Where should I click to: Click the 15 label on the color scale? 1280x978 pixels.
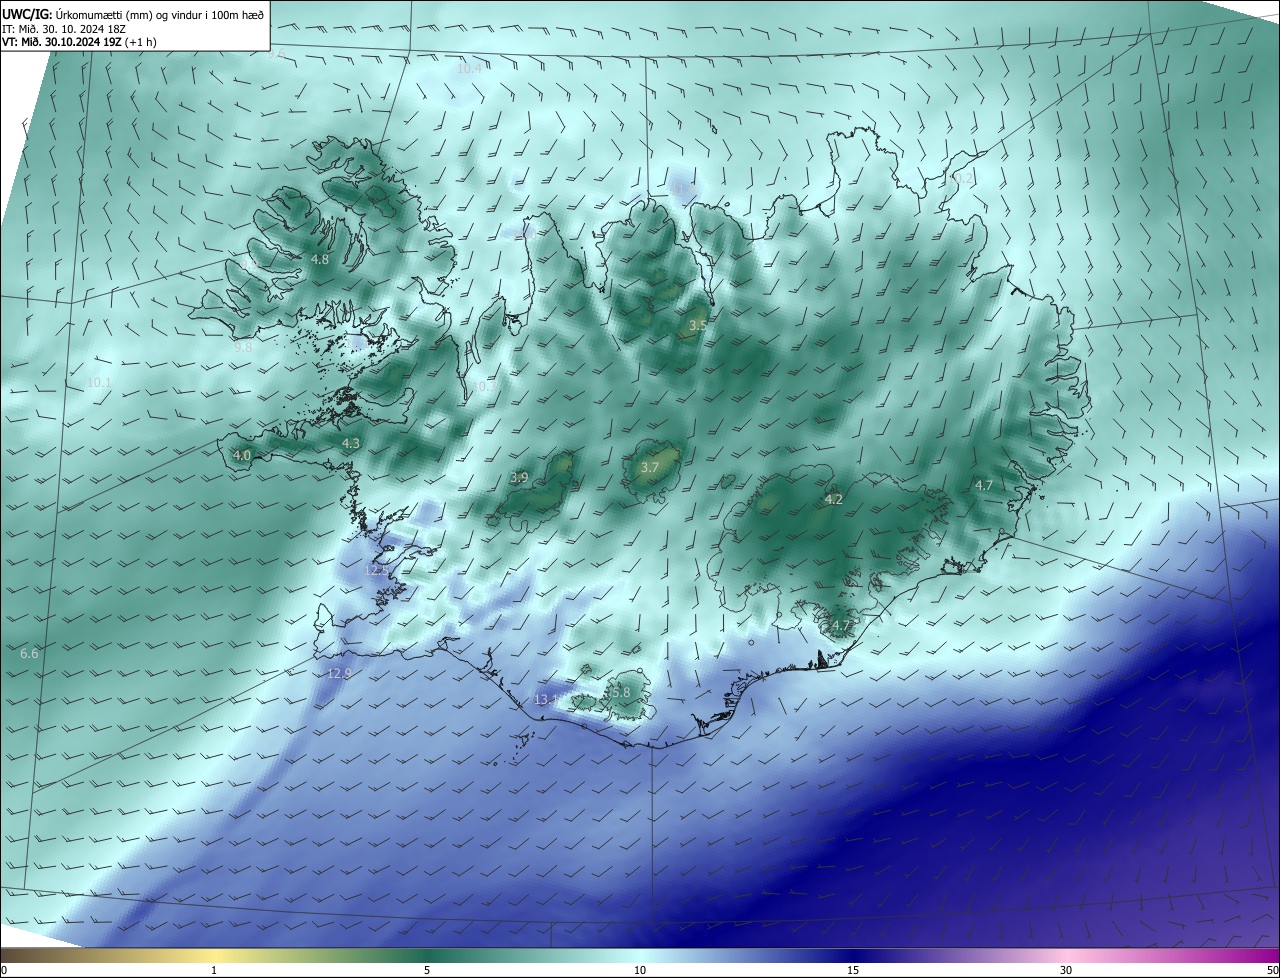(x=853, y=970)
